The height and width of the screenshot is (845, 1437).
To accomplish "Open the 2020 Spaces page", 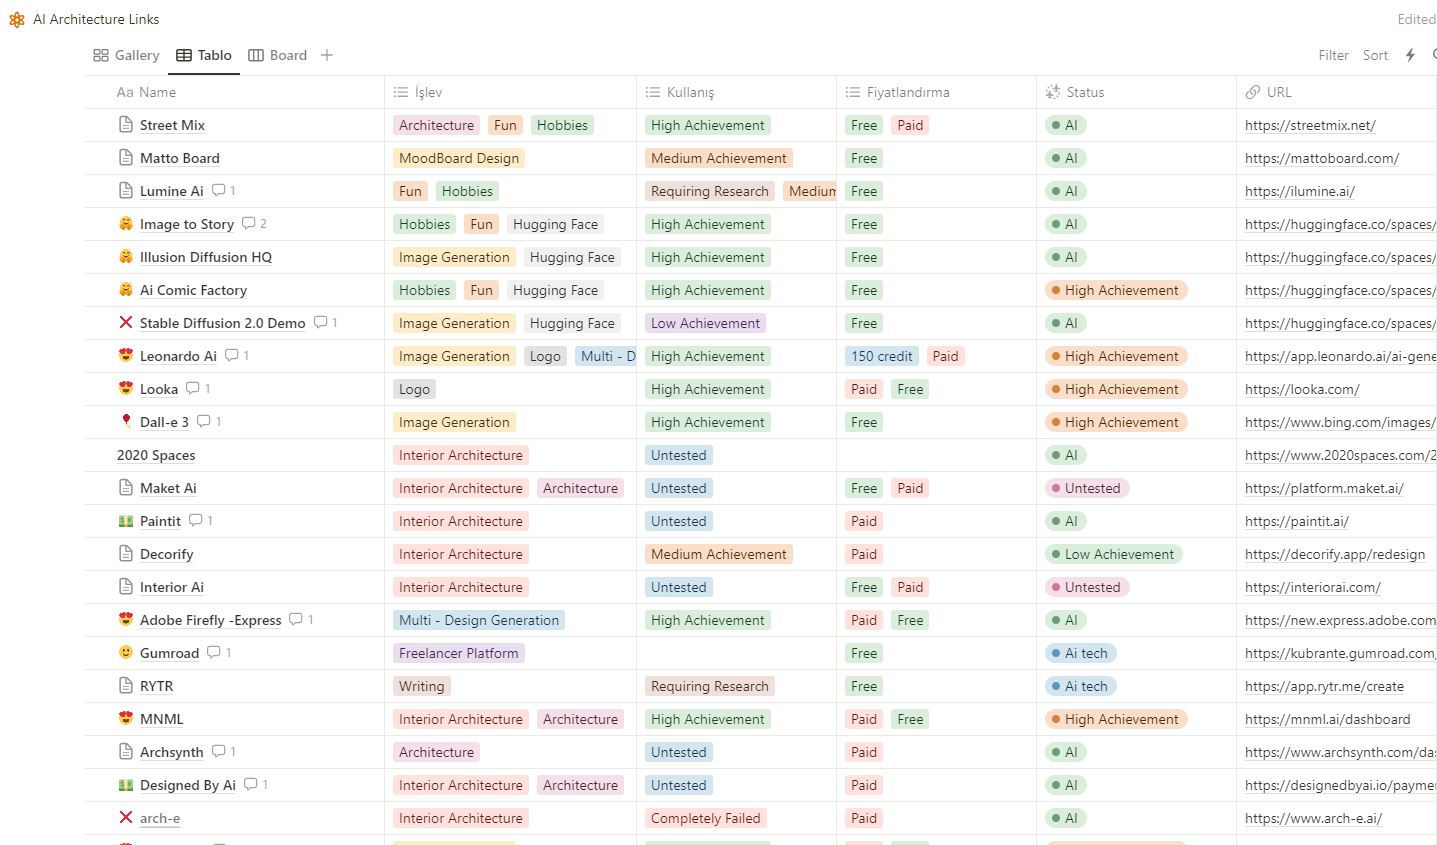I will (156, 455).
